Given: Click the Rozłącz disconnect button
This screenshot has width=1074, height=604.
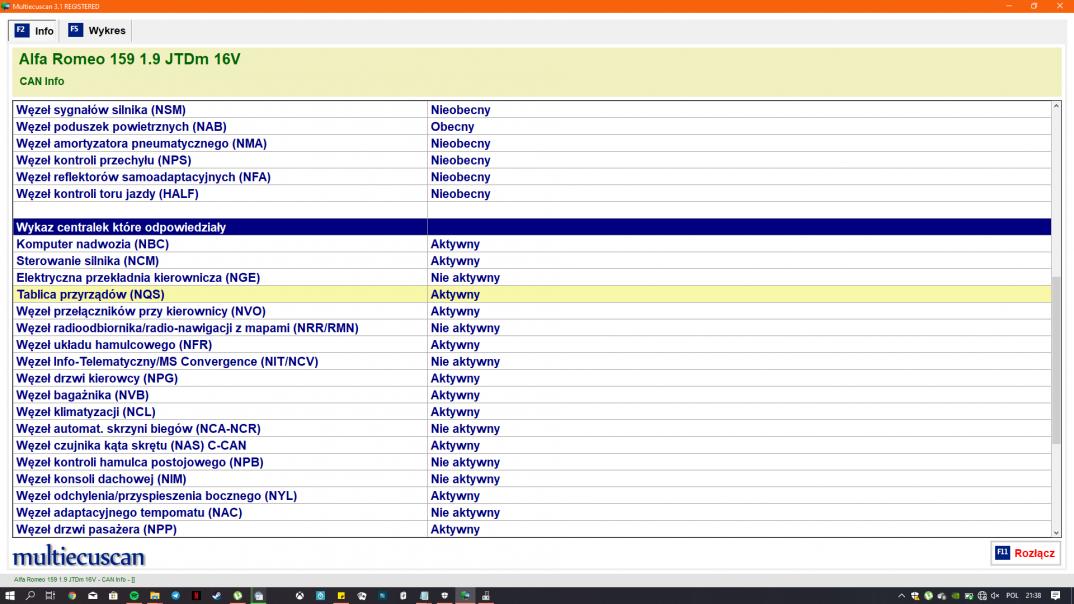Looking at the screenshot, I should 1025,553.
